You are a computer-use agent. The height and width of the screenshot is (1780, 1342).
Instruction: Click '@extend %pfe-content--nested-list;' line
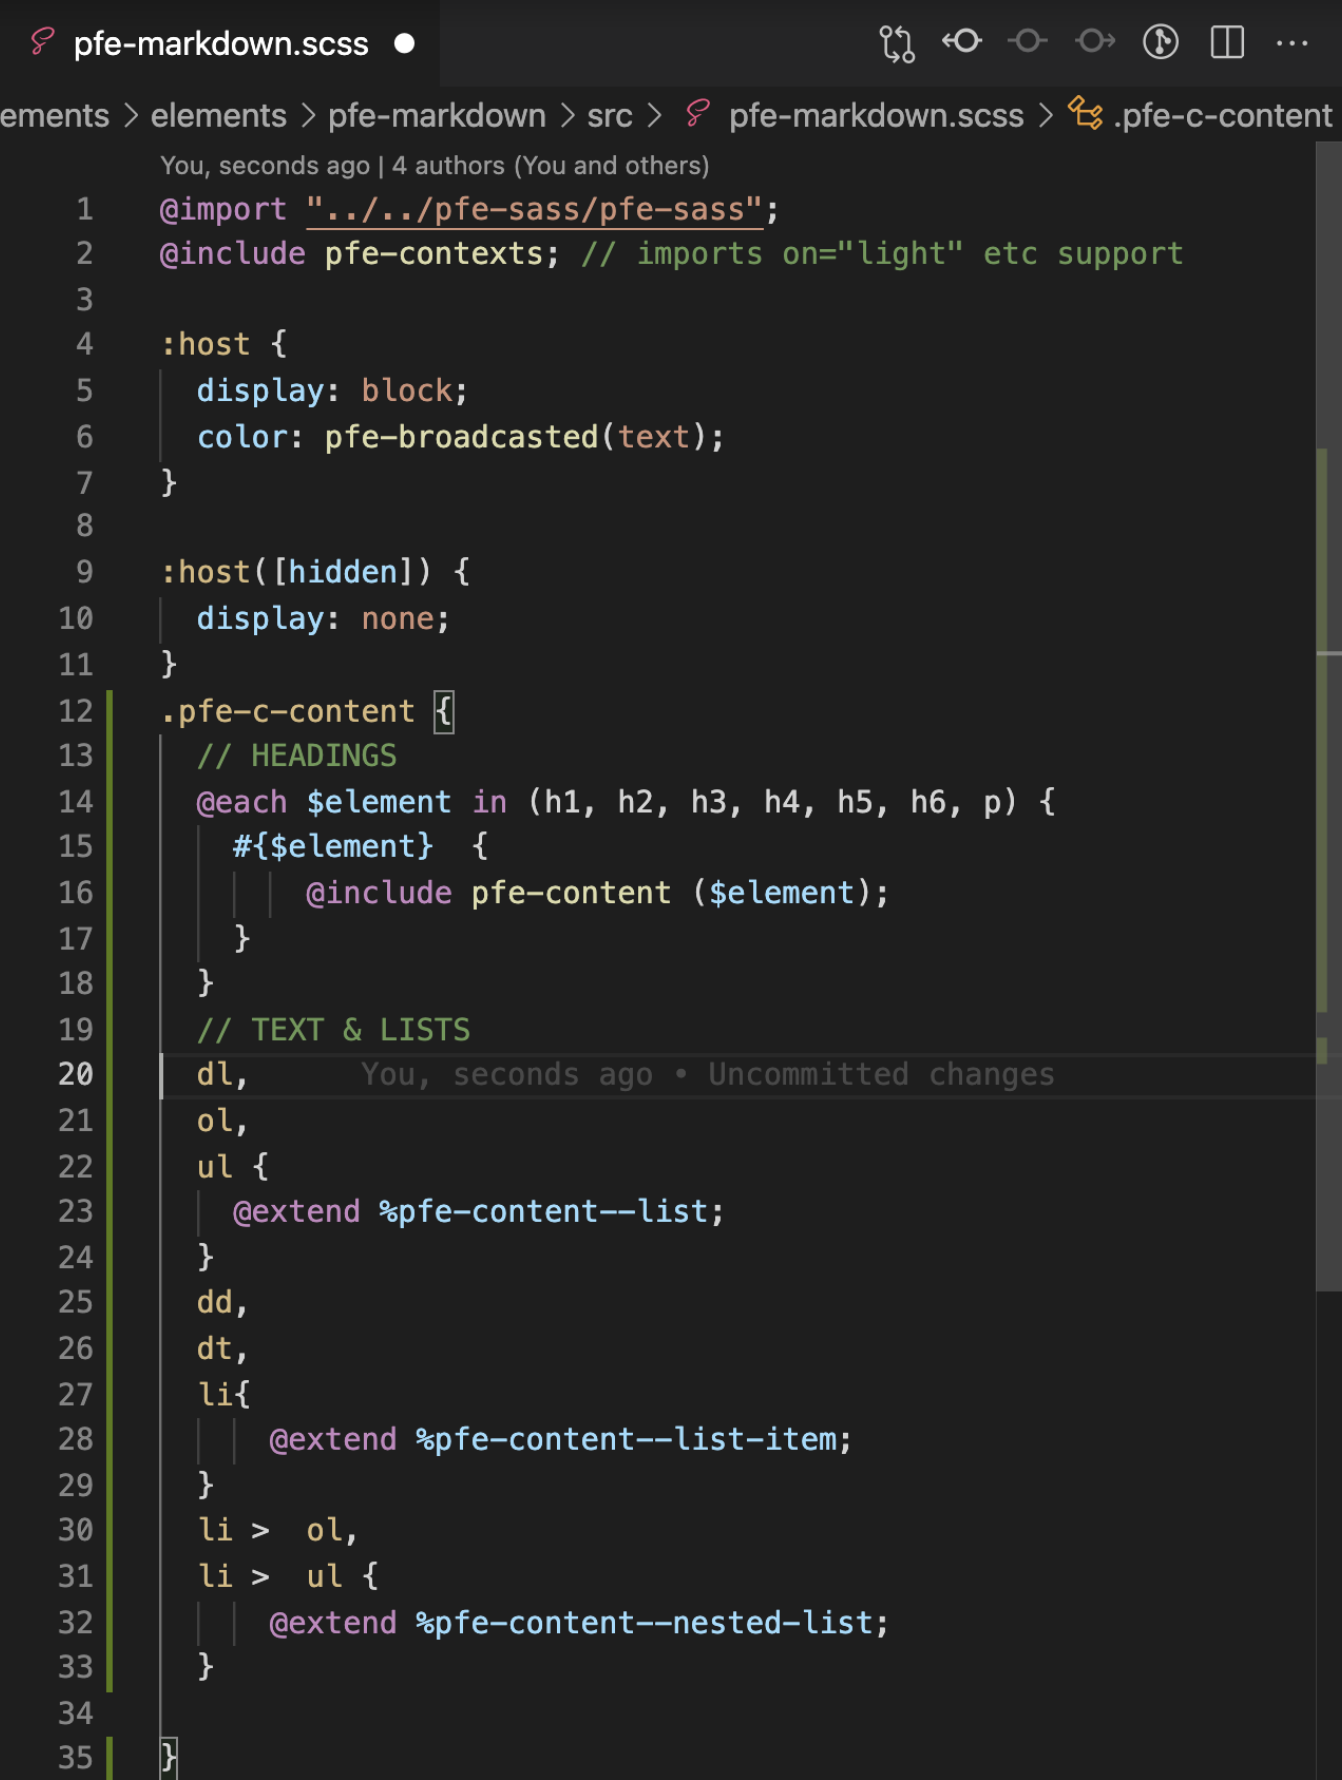tap(578, 1622)
